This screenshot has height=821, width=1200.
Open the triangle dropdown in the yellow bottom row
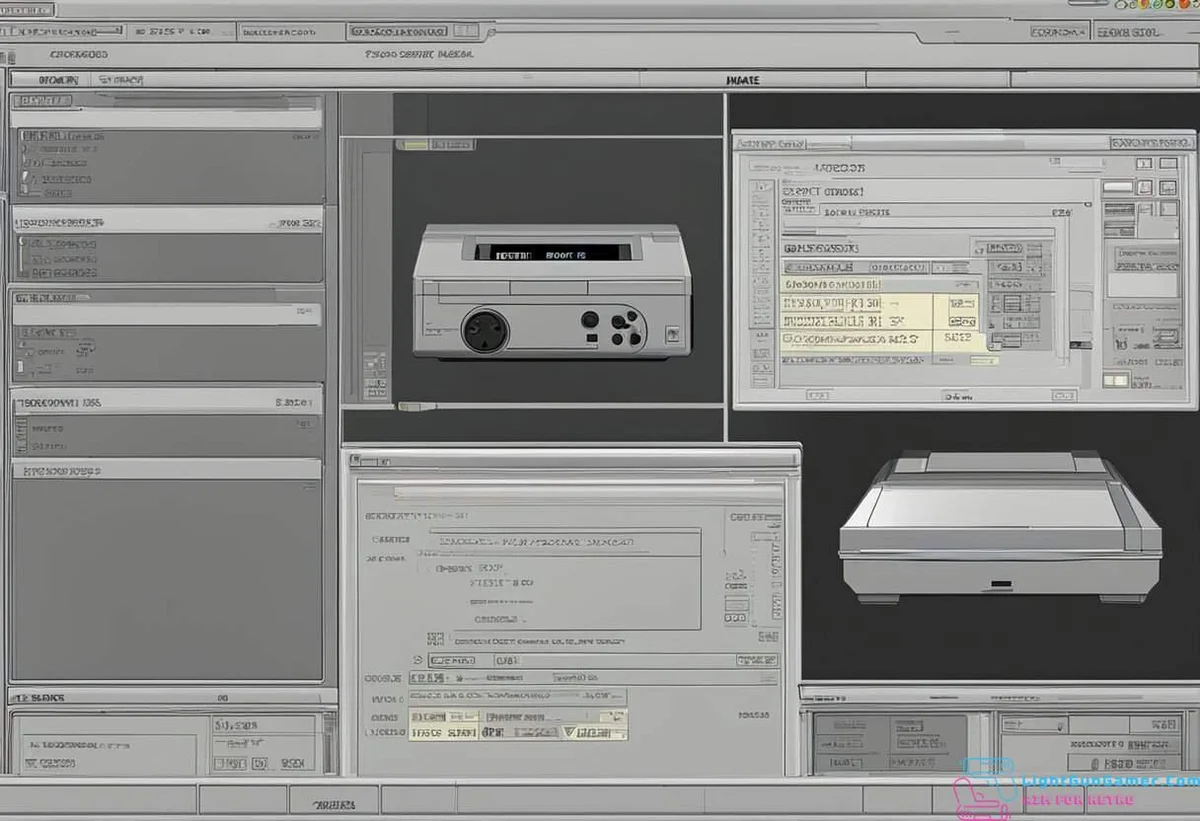click(x=569, y=732)
